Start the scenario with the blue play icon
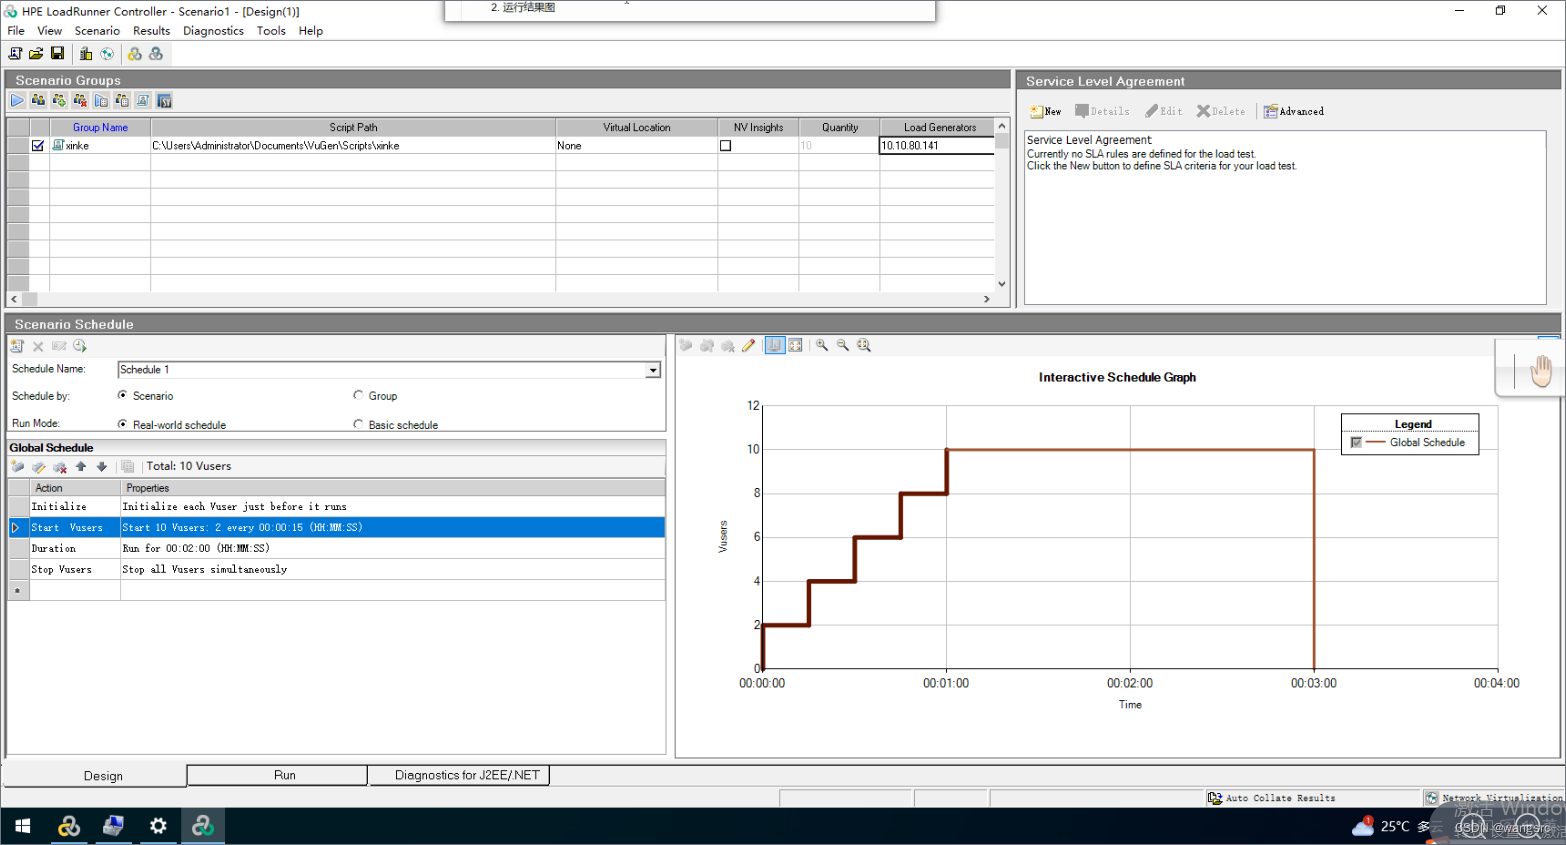The width and height of the screenshot is (1566, 845). (17, 100)
